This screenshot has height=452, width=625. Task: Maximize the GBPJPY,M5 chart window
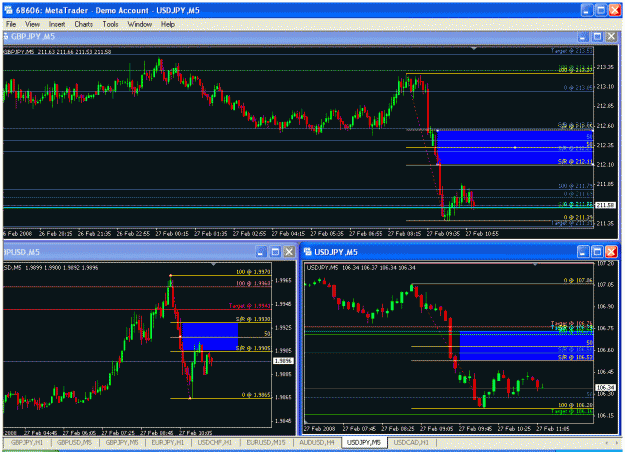pos(597,37)
